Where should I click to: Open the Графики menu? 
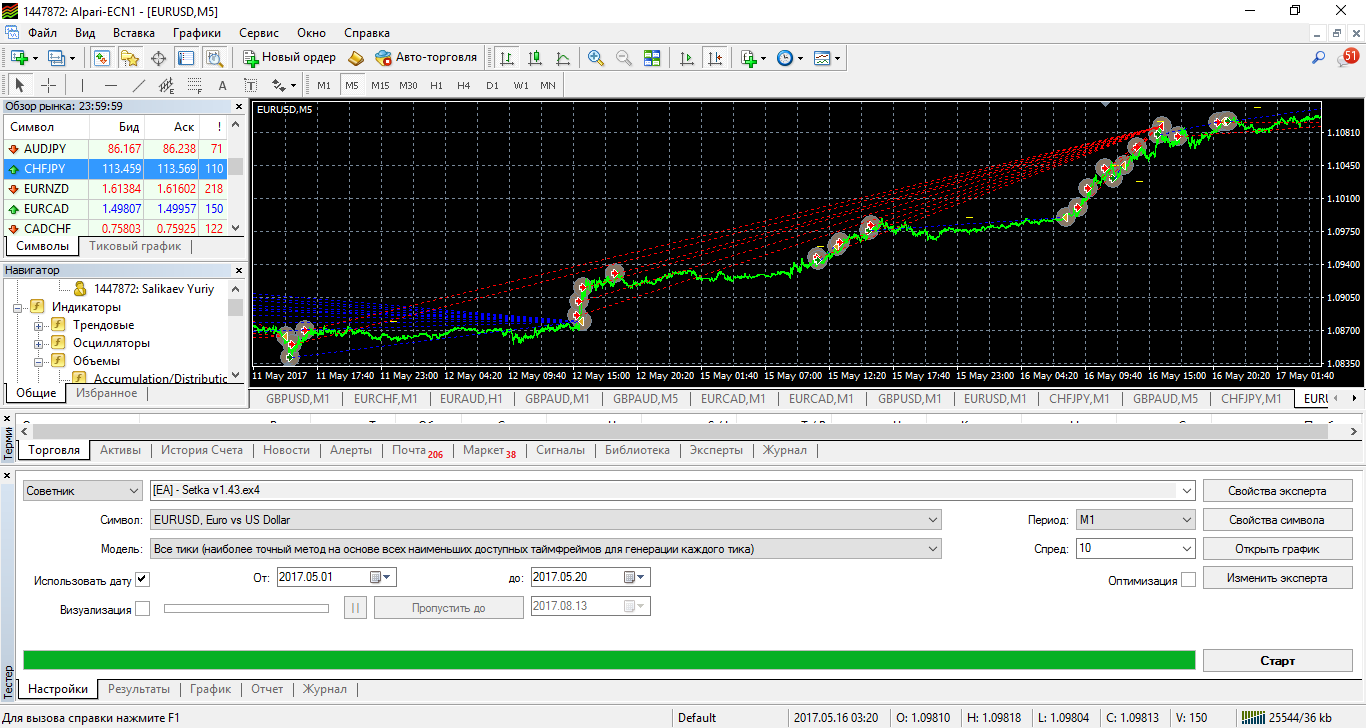point(197,33)
